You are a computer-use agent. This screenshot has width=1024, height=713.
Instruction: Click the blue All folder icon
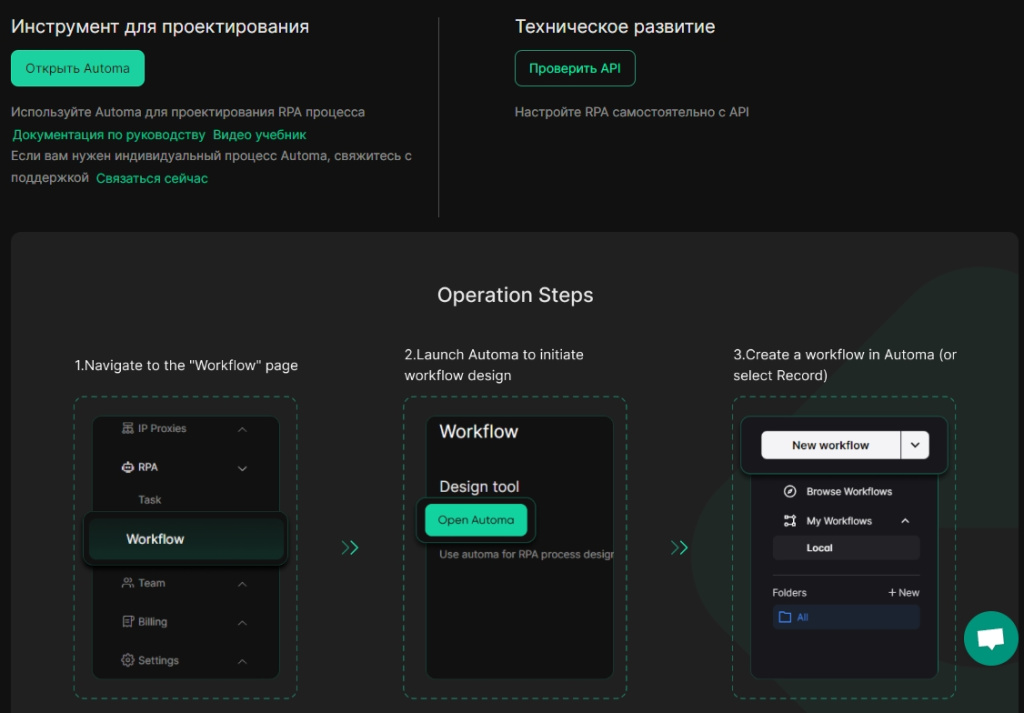[785, 617]
